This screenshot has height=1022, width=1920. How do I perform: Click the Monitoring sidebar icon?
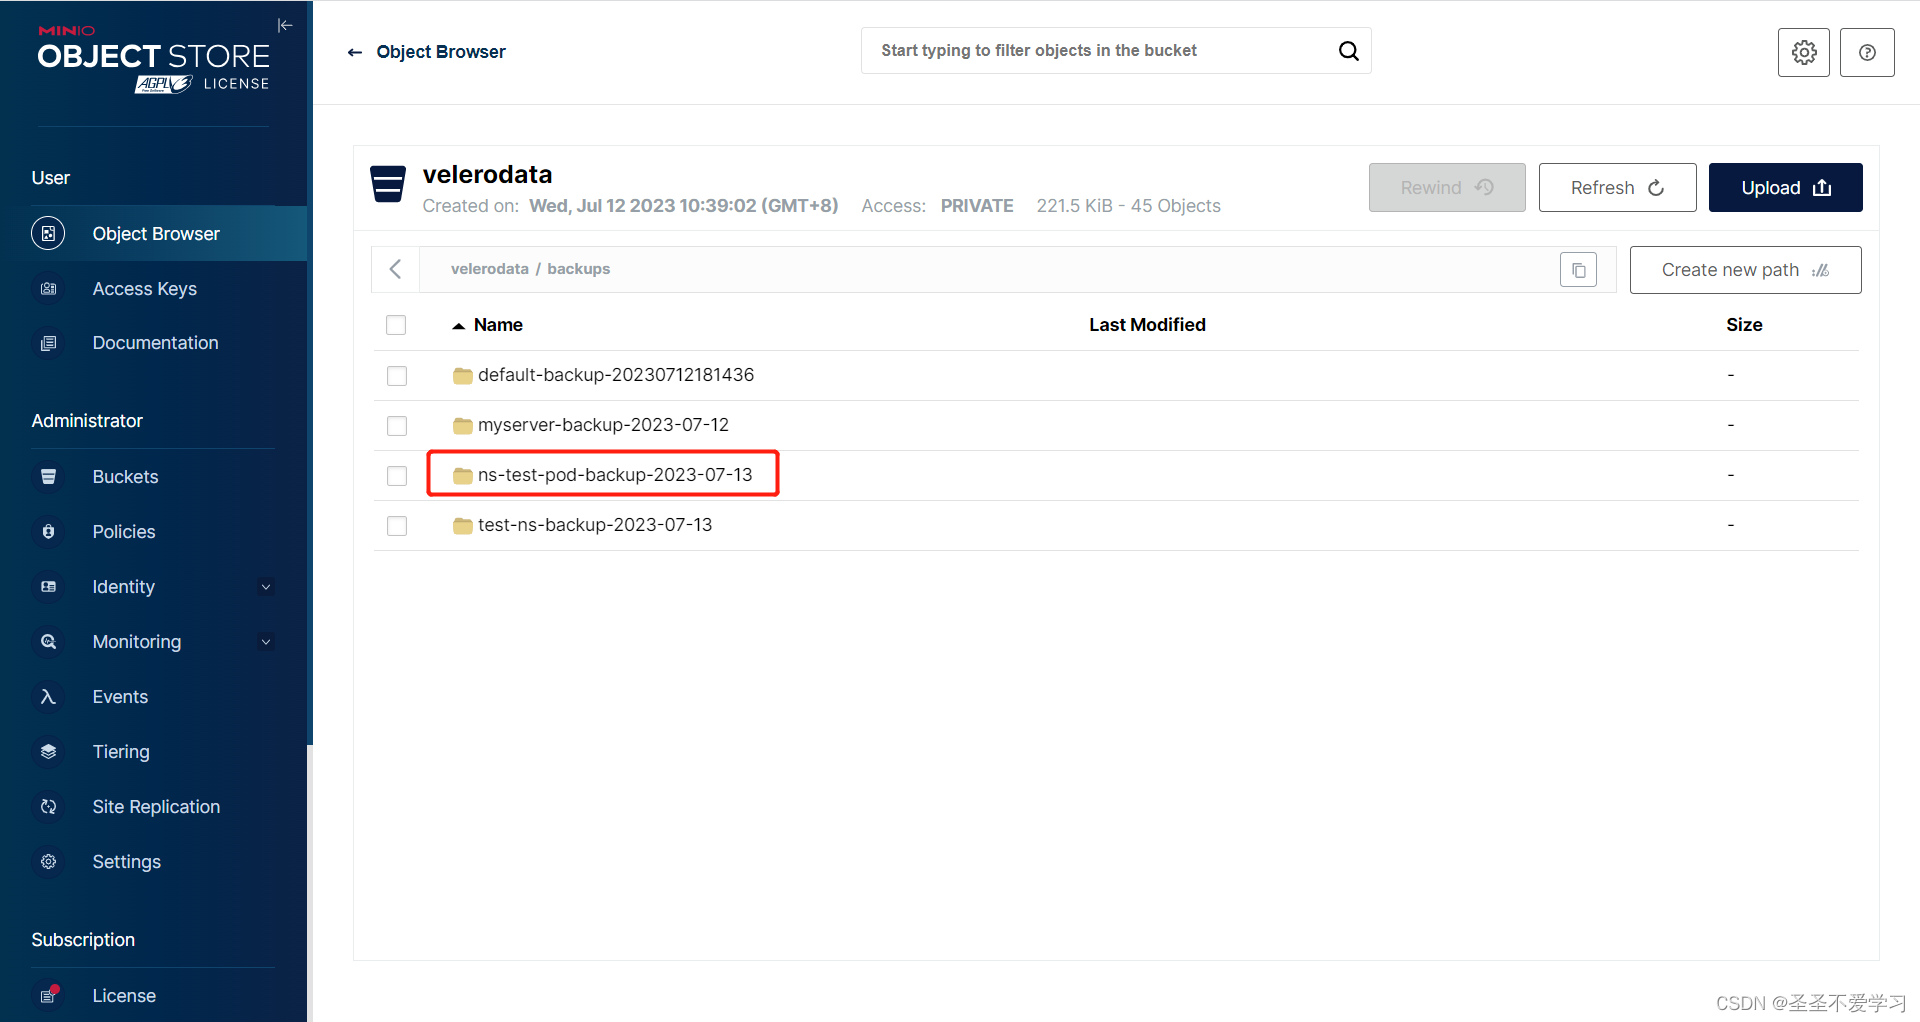[48, 642]
